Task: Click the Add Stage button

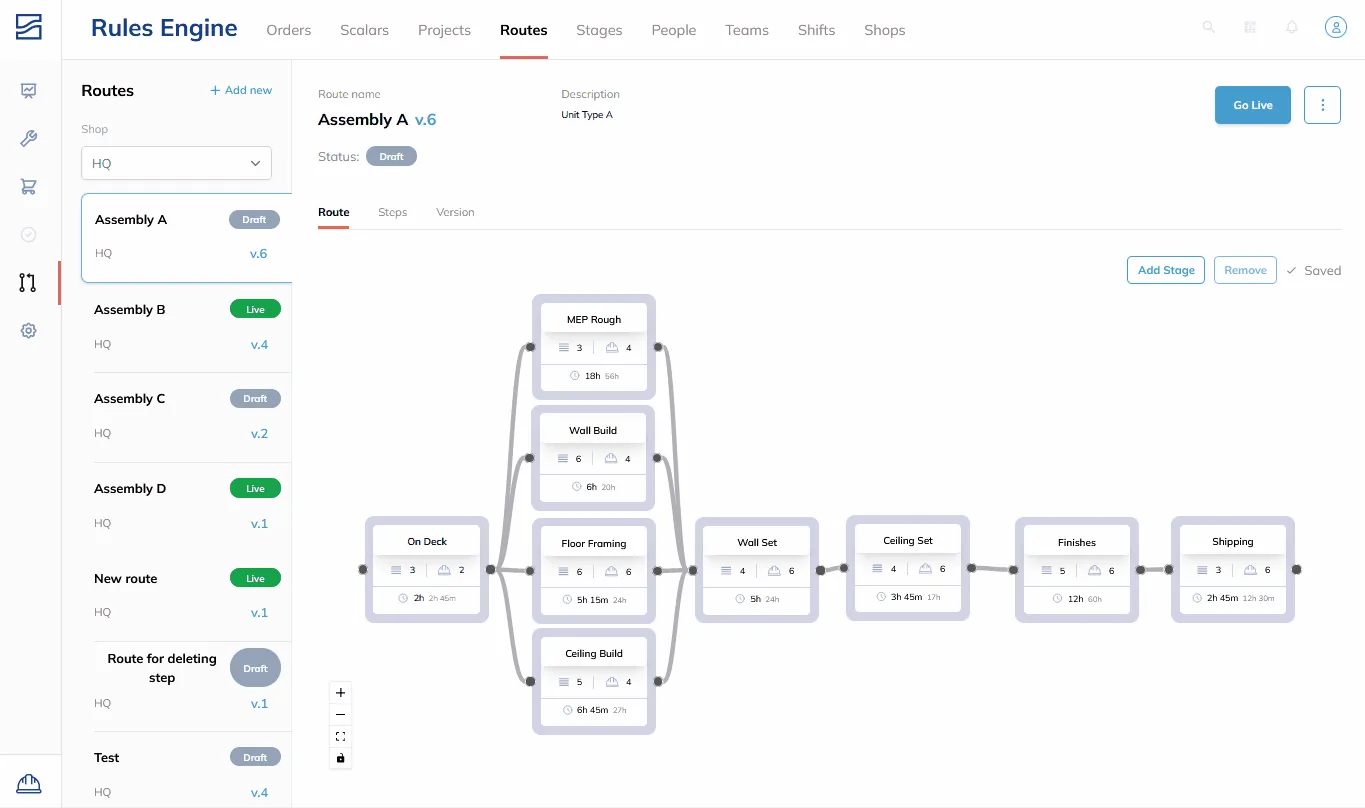Action: pyautogui.click(x=1166, y=270)
